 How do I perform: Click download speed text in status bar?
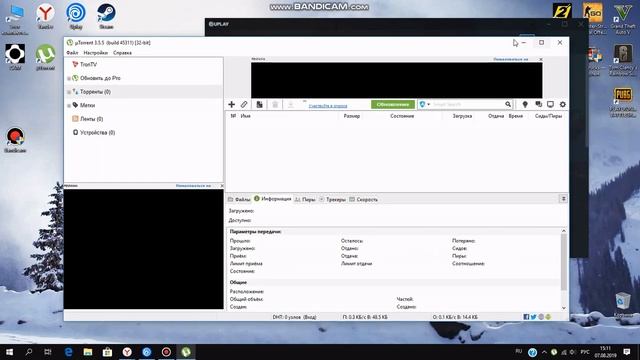click(x=365, y=317)
